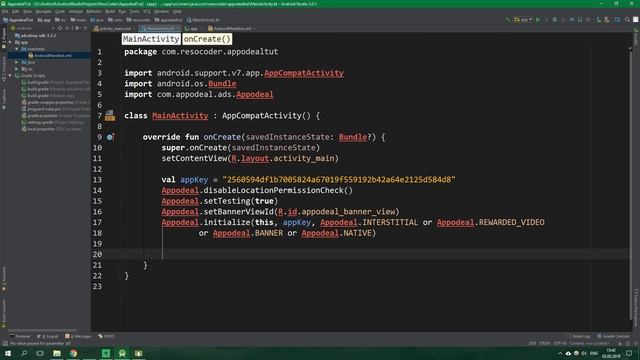
Task: Click the SDK Manager toolbar icon
Action: click(607, 20)
